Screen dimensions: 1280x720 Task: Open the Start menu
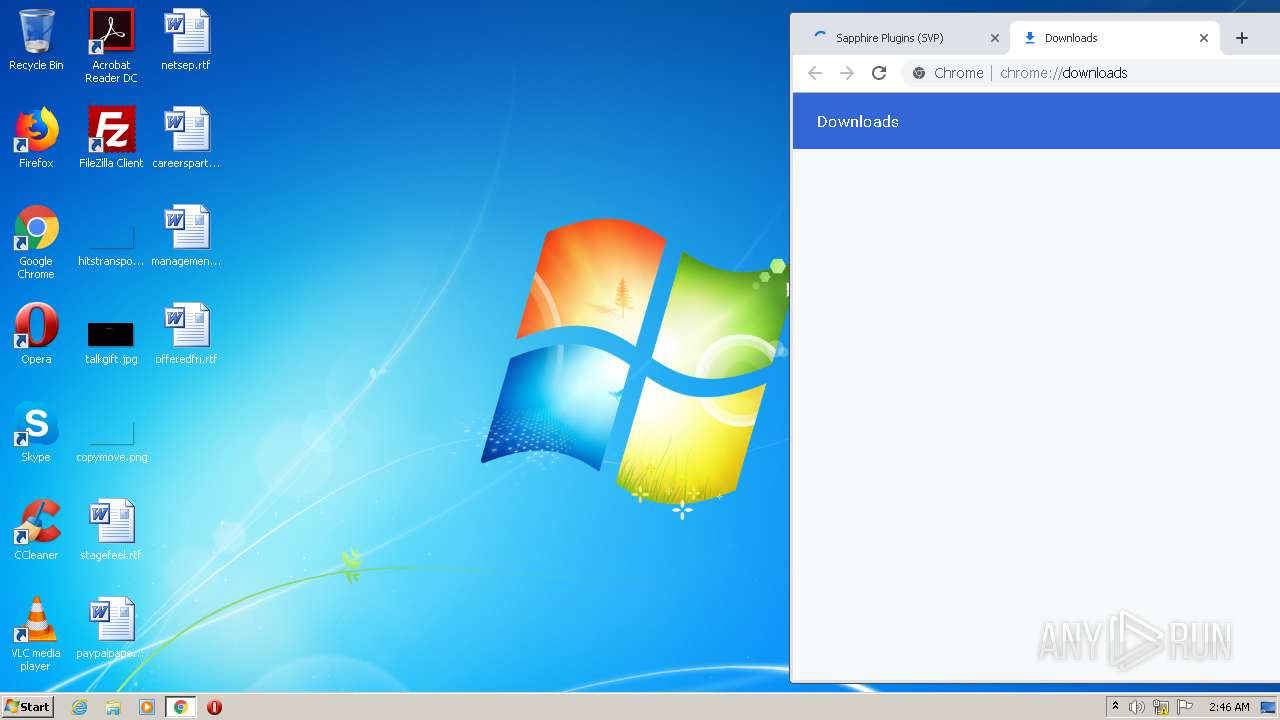coord(28,707)
